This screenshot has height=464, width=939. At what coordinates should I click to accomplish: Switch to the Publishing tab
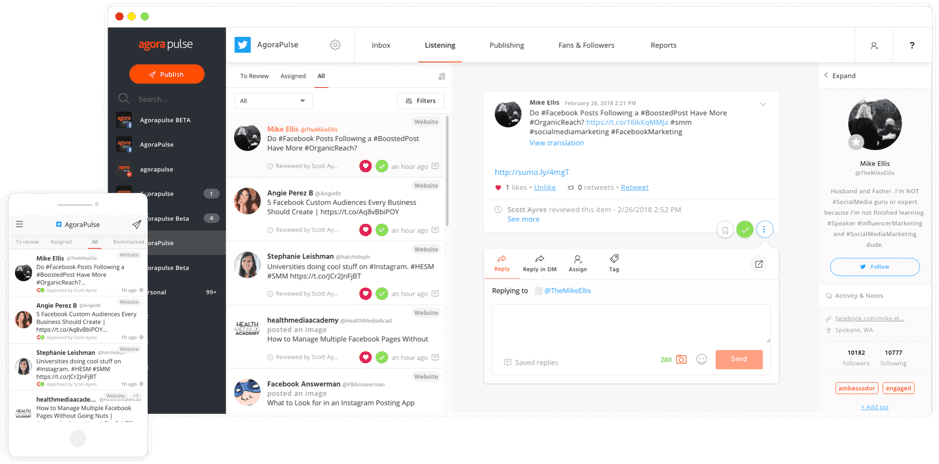pyautogui.click(x=507, y=45)
